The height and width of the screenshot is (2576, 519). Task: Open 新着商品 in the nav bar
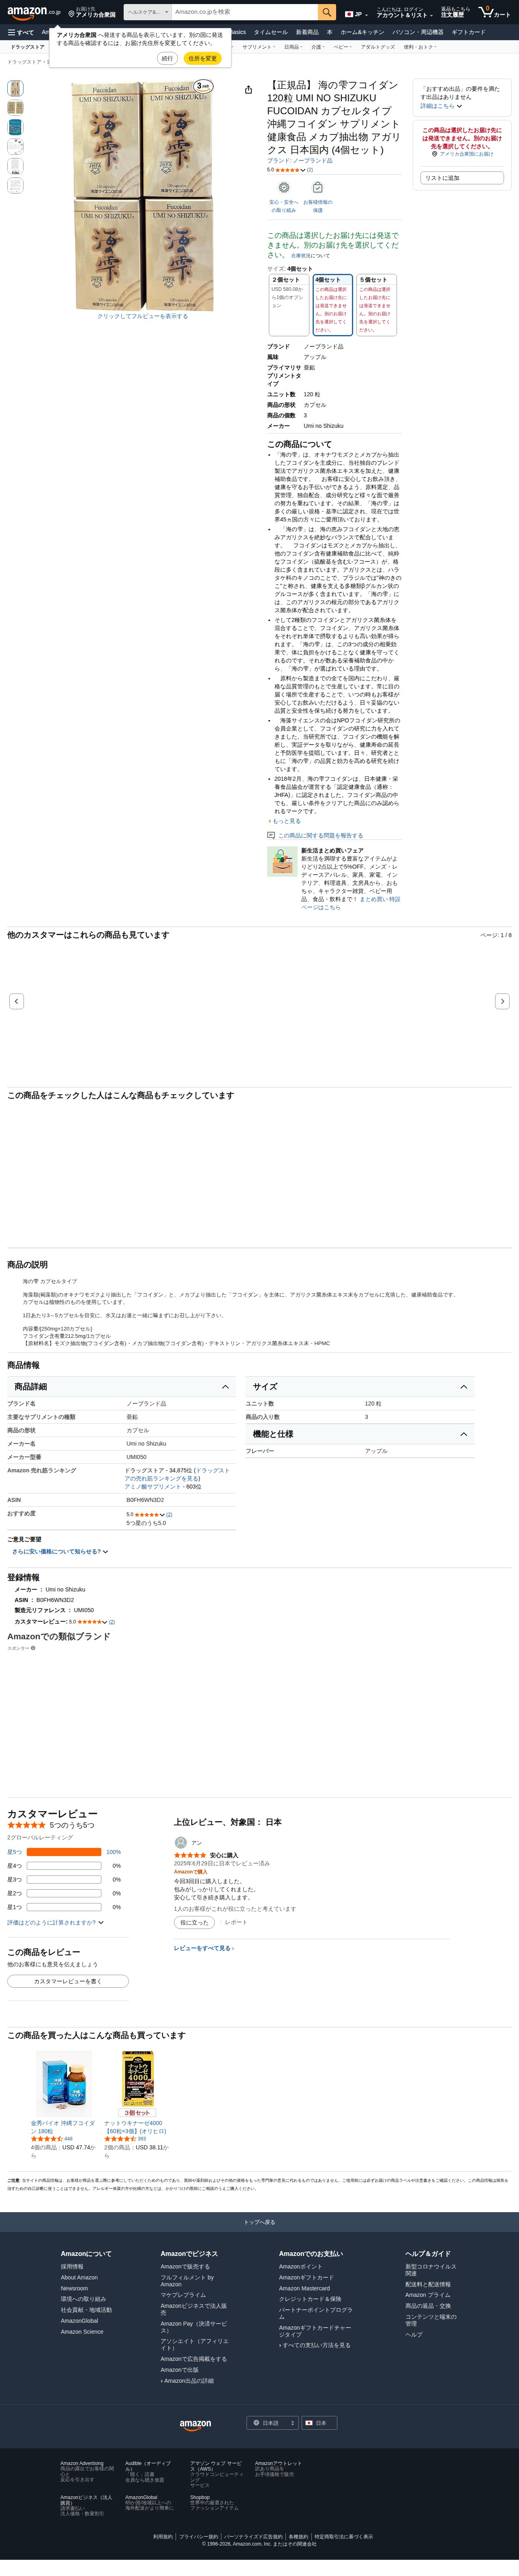click(x=307, y=32)
